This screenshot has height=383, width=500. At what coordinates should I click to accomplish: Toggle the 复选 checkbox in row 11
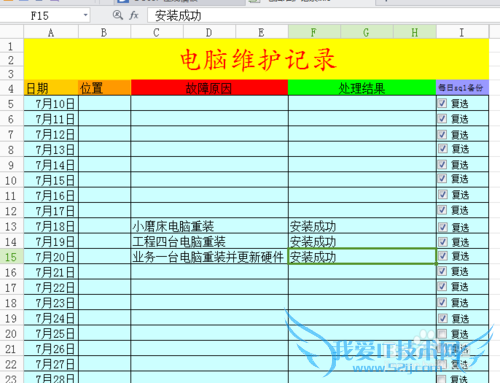coord(442,194)
